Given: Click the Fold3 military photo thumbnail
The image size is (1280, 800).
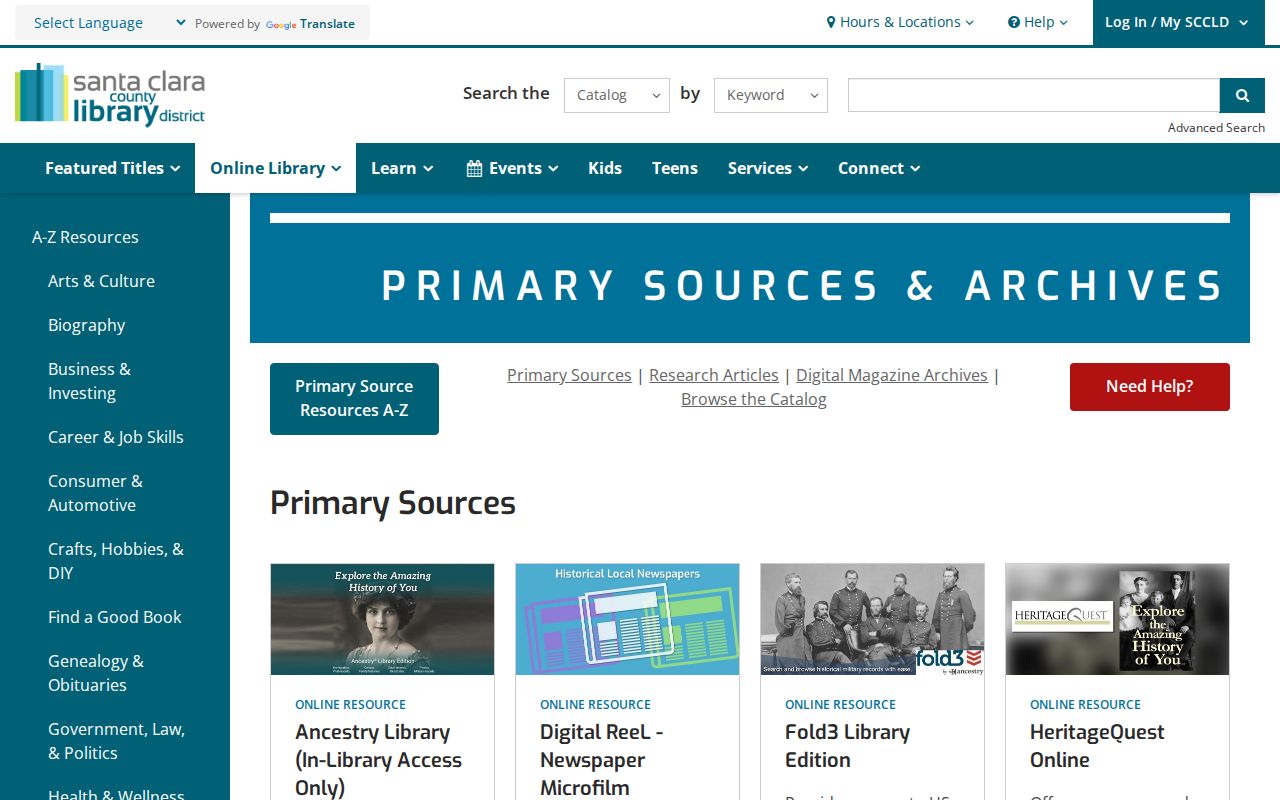Looking at the screenshot, I should click(x=872, y=619).
